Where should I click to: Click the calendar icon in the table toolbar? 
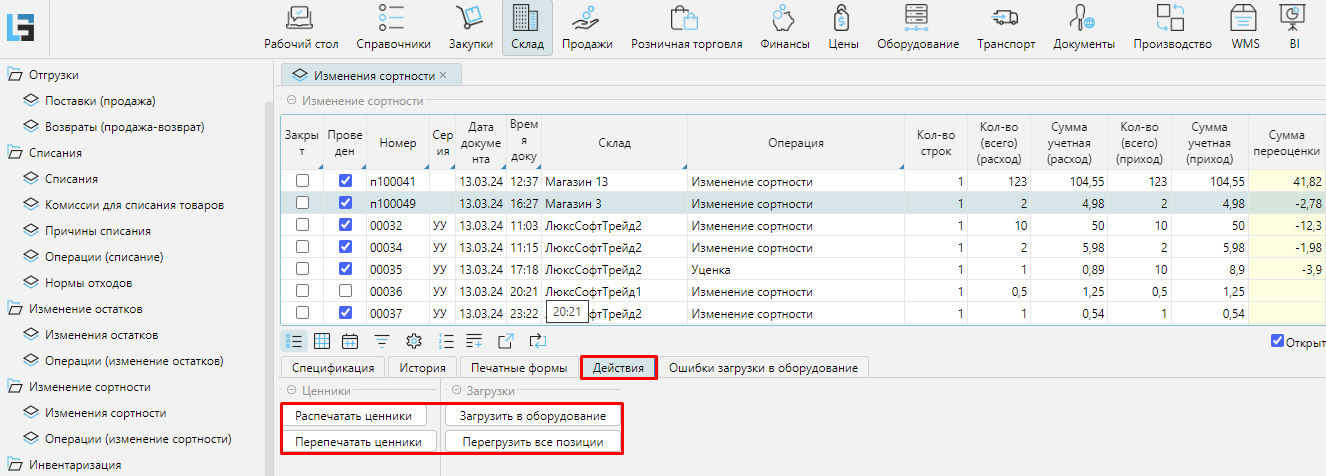(350, 341)
